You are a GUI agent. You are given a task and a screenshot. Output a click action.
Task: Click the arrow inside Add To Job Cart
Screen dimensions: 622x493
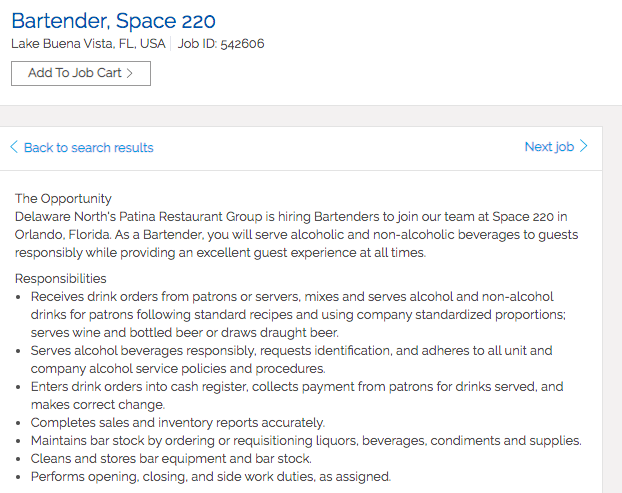pyautogui.click(x=130, y=73)
